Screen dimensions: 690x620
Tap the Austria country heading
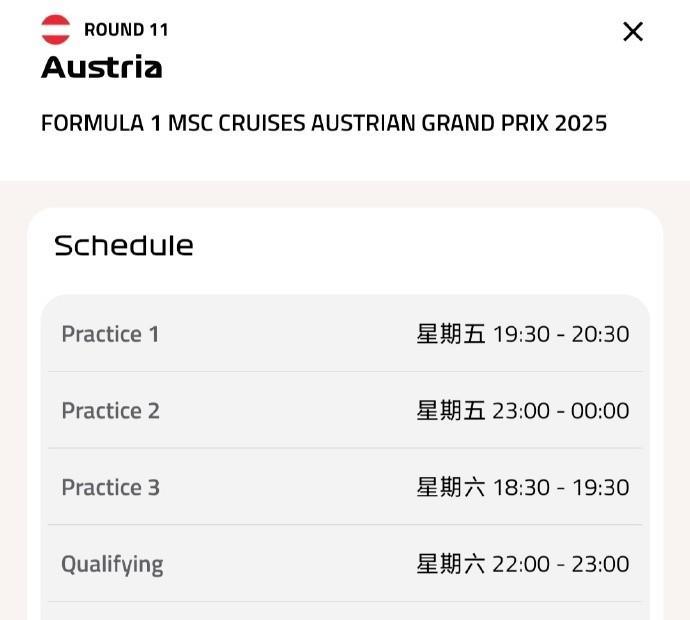[x=102, y=67]
